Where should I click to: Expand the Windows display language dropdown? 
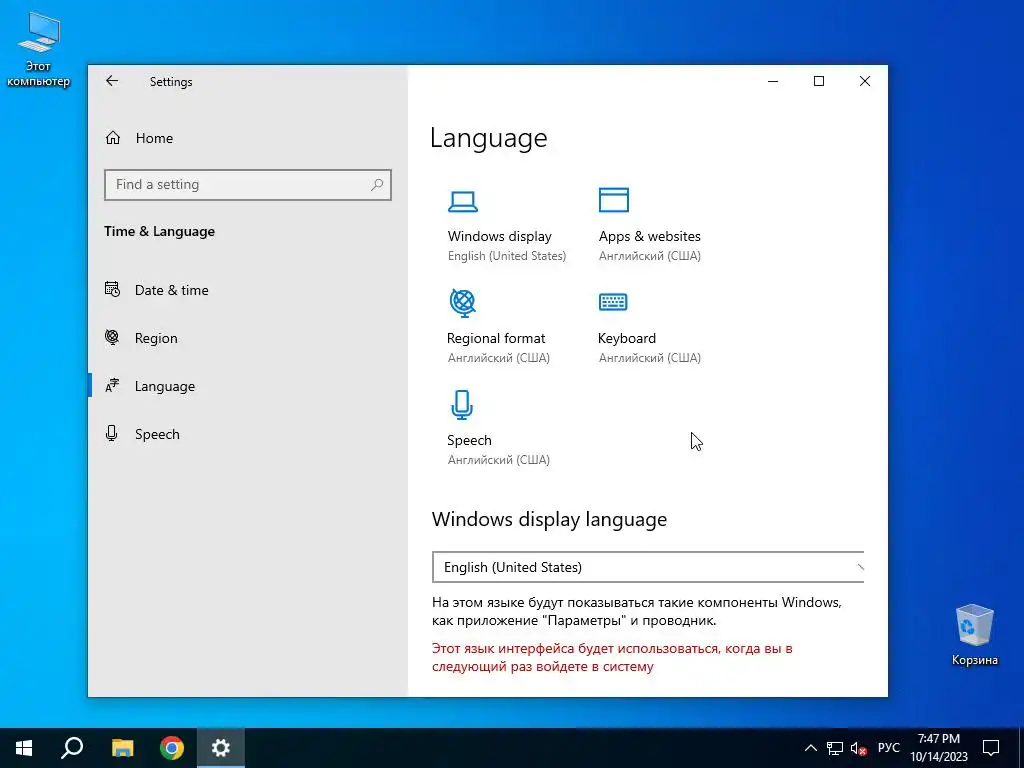[x=648, y=567]
